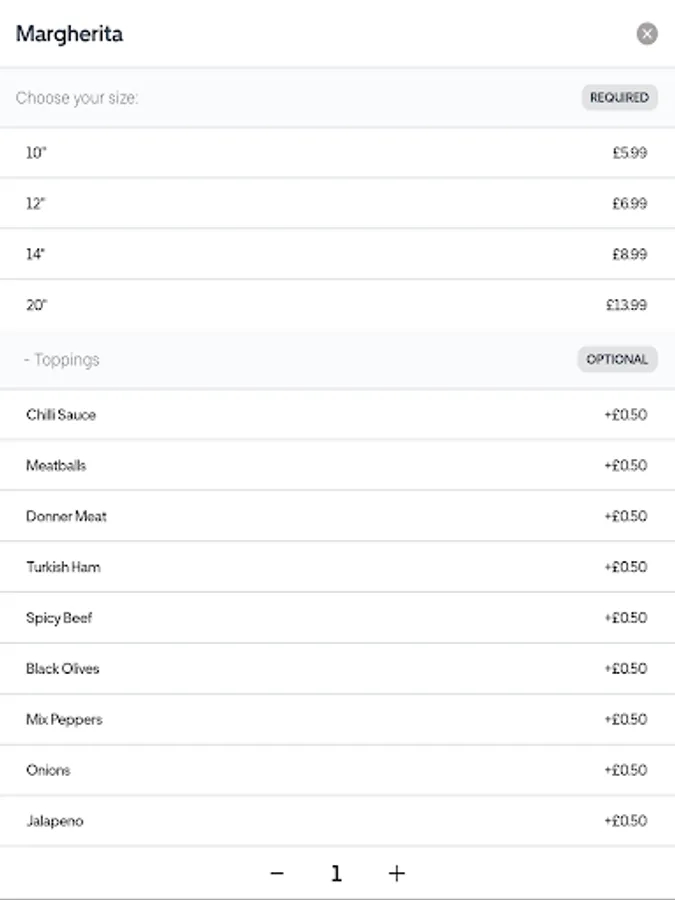Viewport: 675px width, 900px height.
Task: Click the Choose your size header
Action: [x=77, y=98]
